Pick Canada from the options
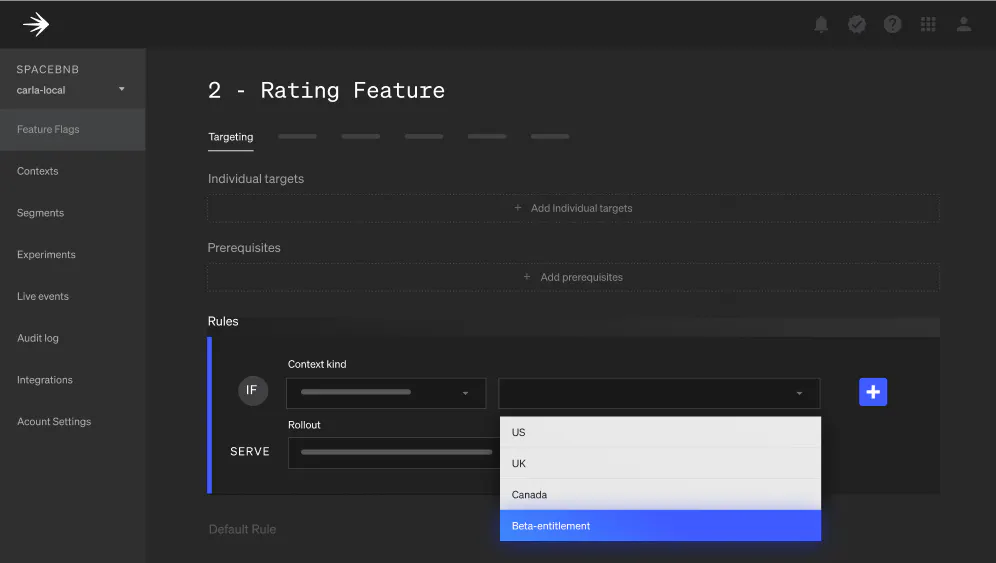This screenshot has width=996, height=563. coord(660,494)
